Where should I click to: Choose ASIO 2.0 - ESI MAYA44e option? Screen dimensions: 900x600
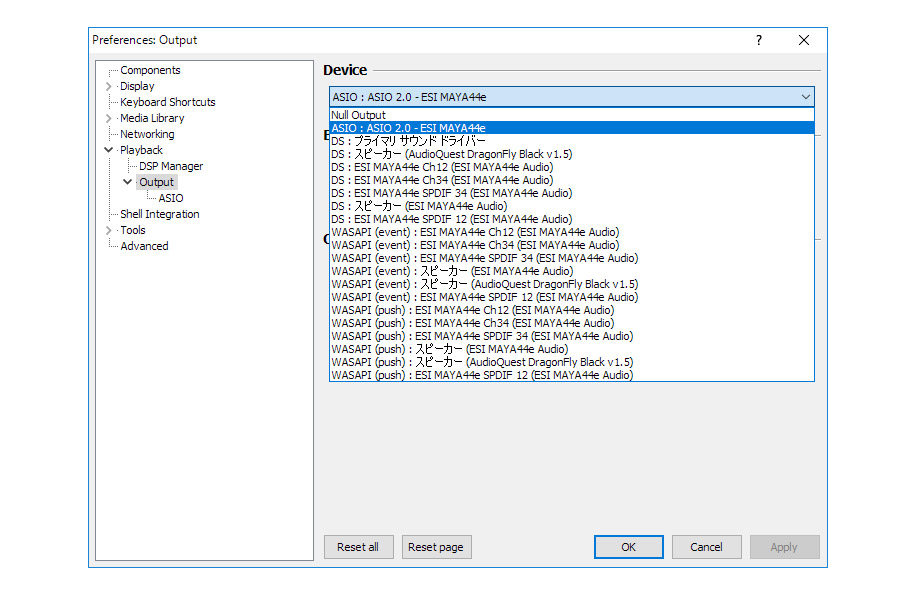[408, 128]
